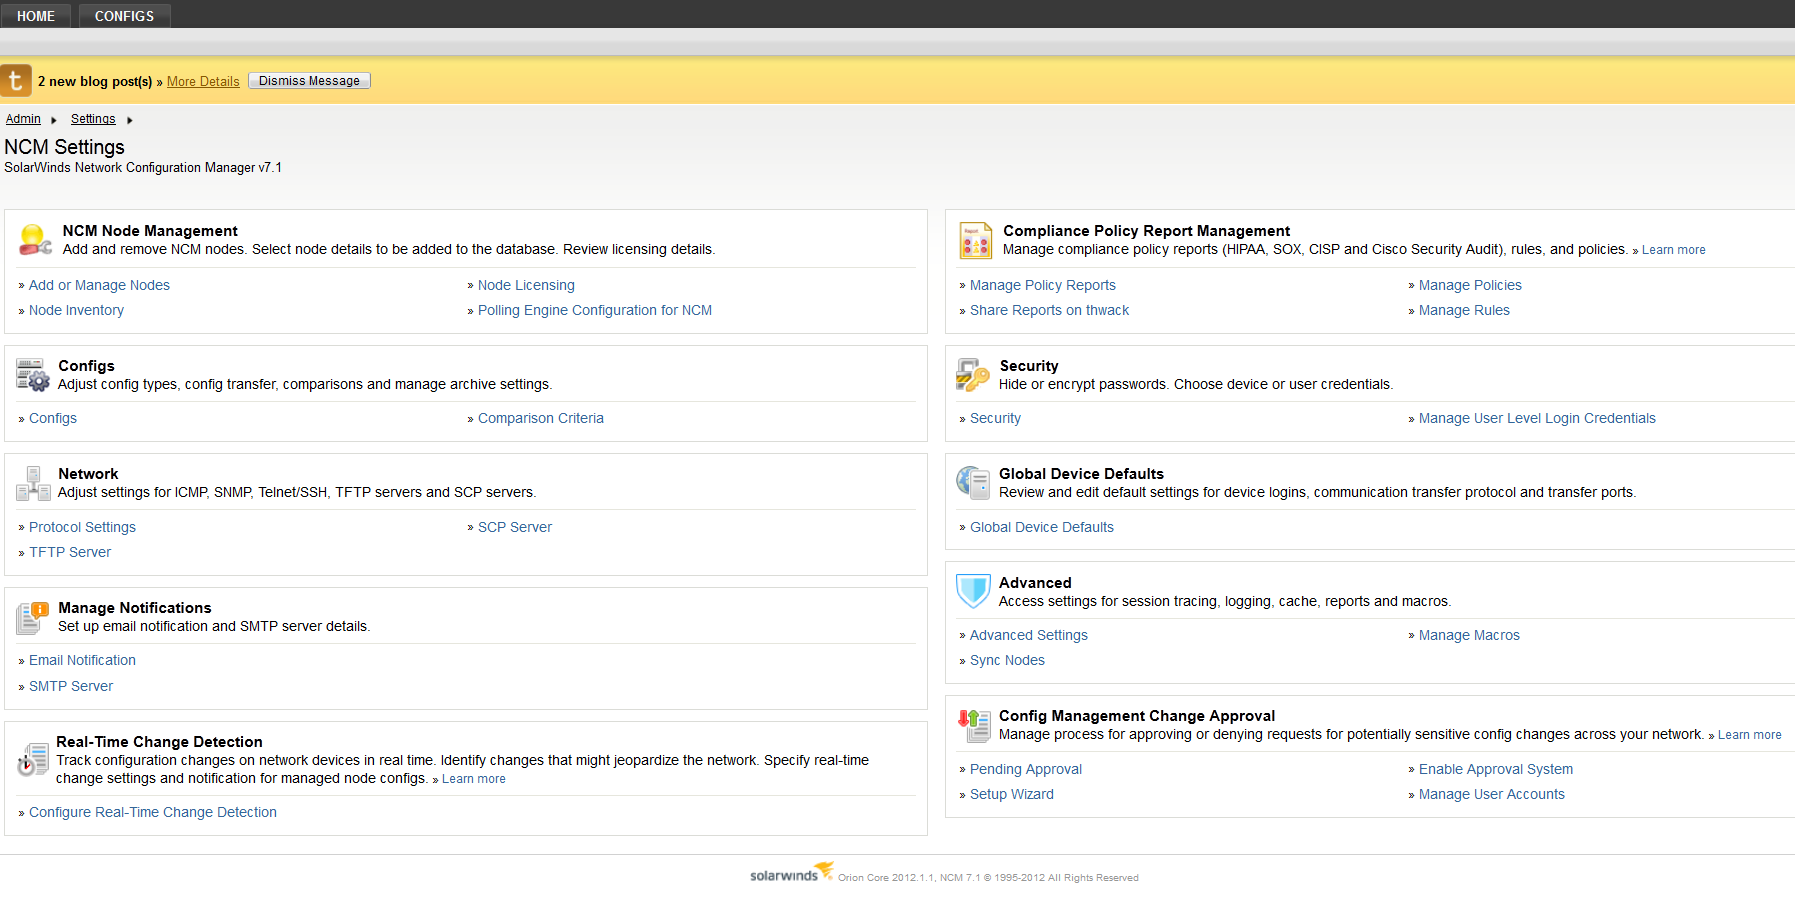Dismiss the blog post message
Image resolution: width=1795 pixels, height=897 pixels.
coord(309,81)
